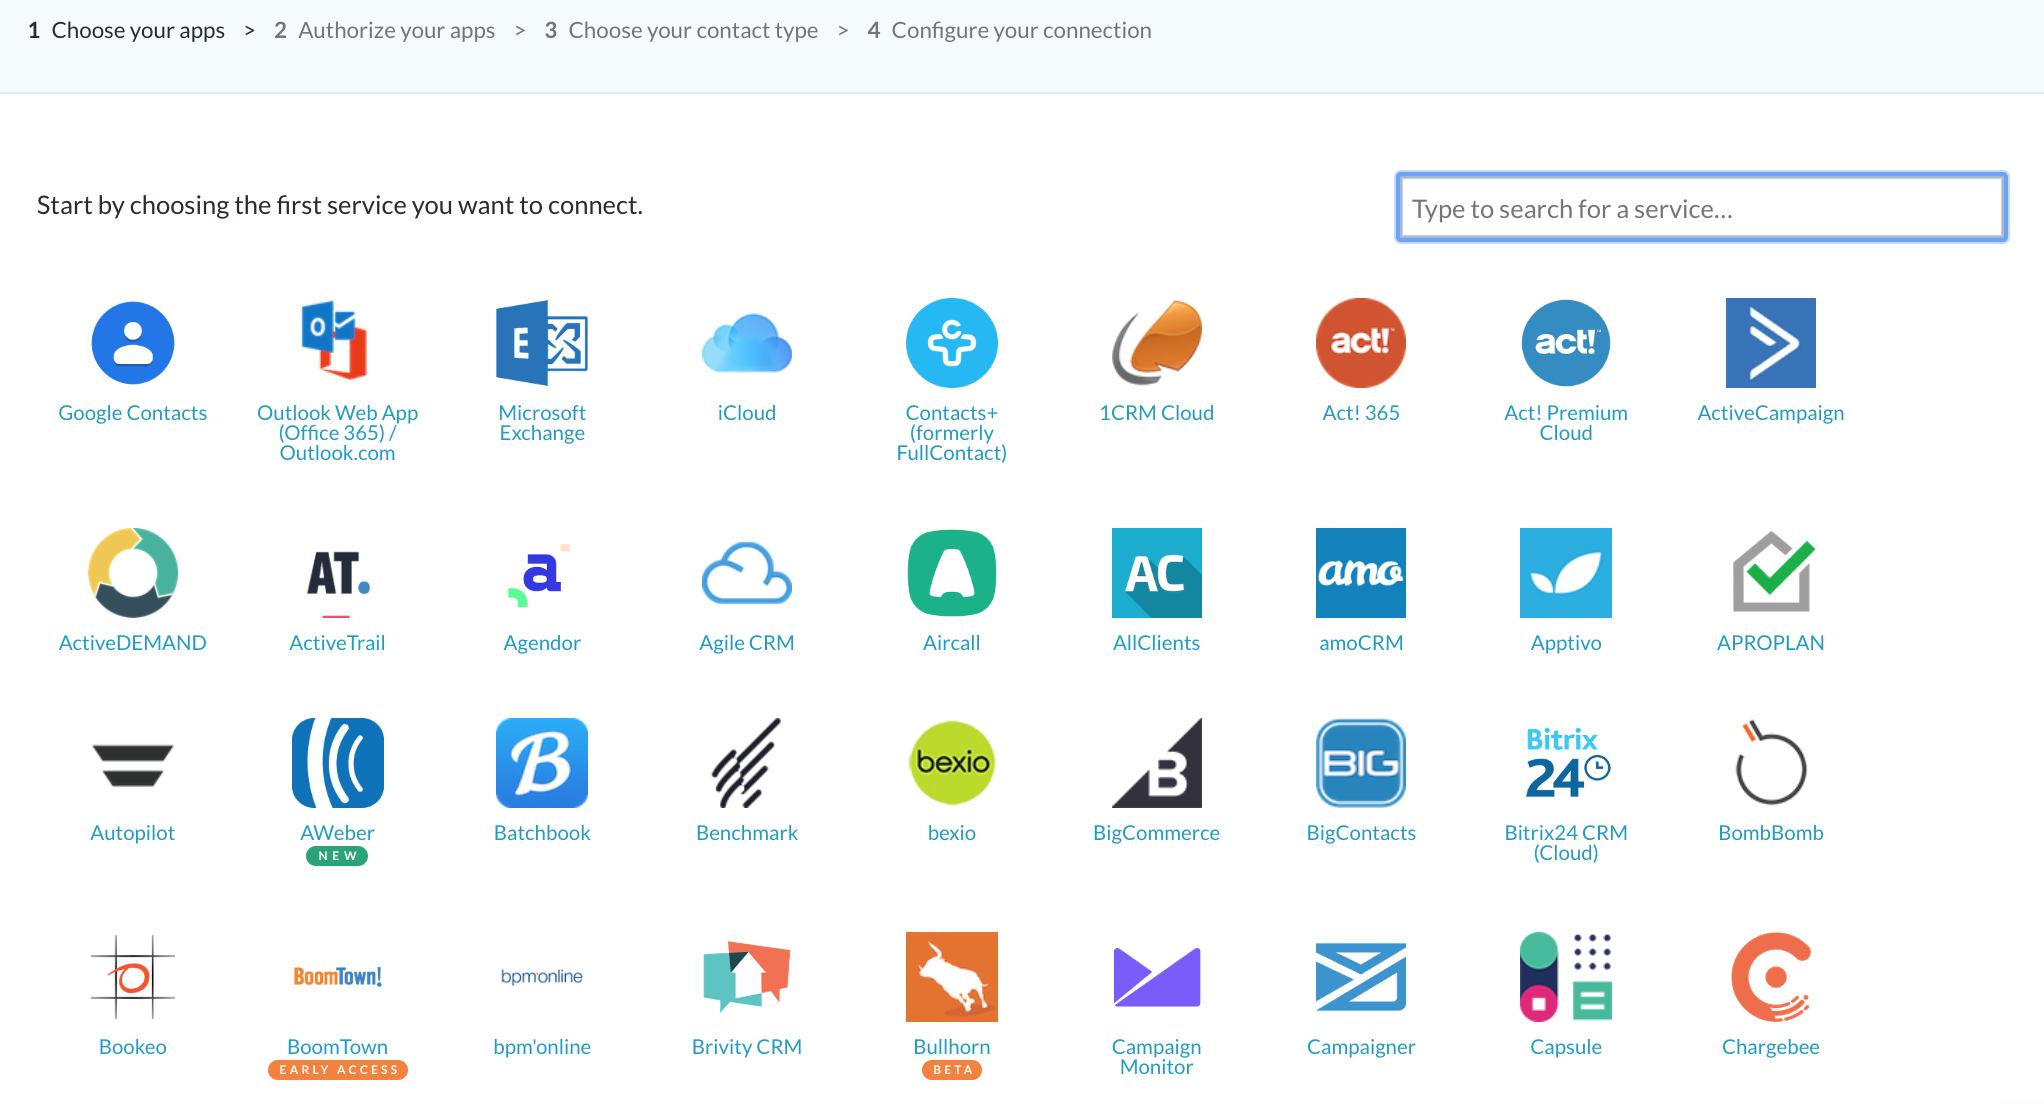This screenshot has height=1104, width=2044.
Task: Select the Agile CRM cloud icon
Action: tap(747, 573)
